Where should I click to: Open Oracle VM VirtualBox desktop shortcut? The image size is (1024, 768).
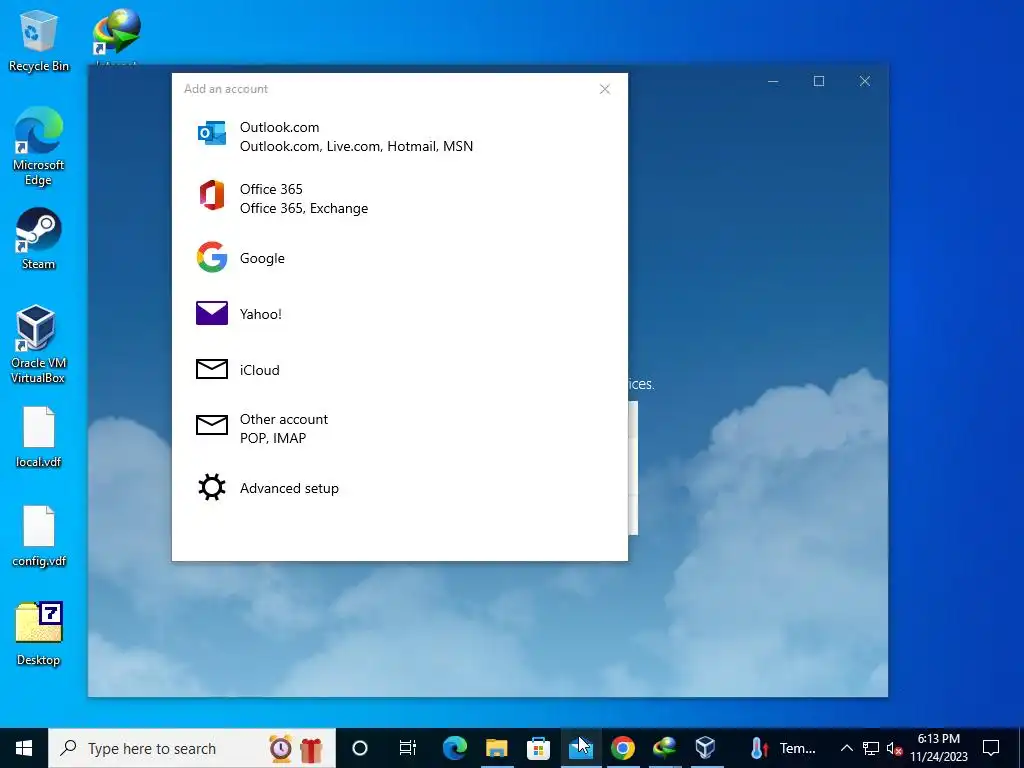point(37,344)
